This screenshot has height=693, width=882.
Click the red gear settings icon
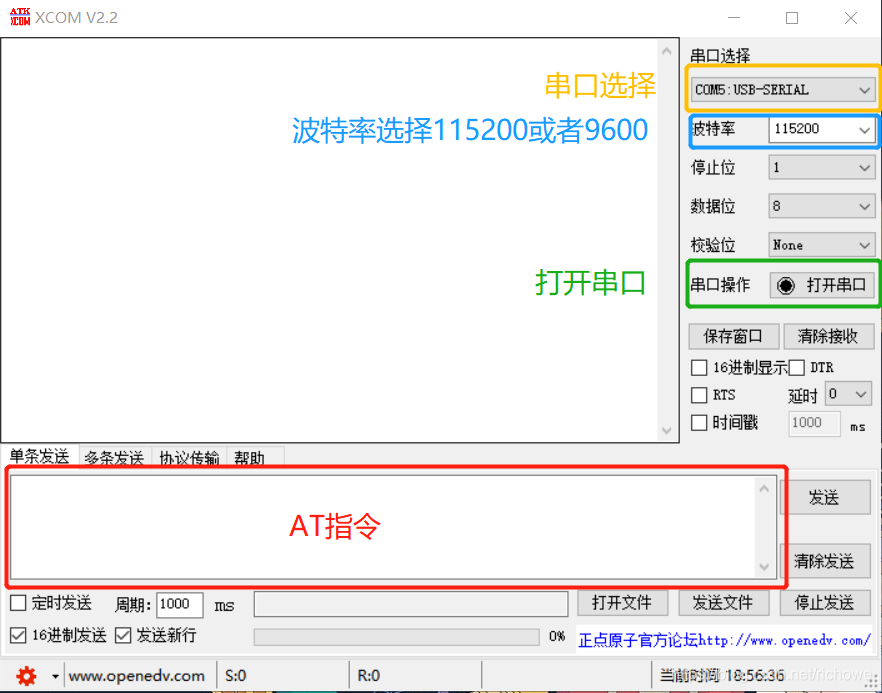pyautogui.click(x=26, y=676)
